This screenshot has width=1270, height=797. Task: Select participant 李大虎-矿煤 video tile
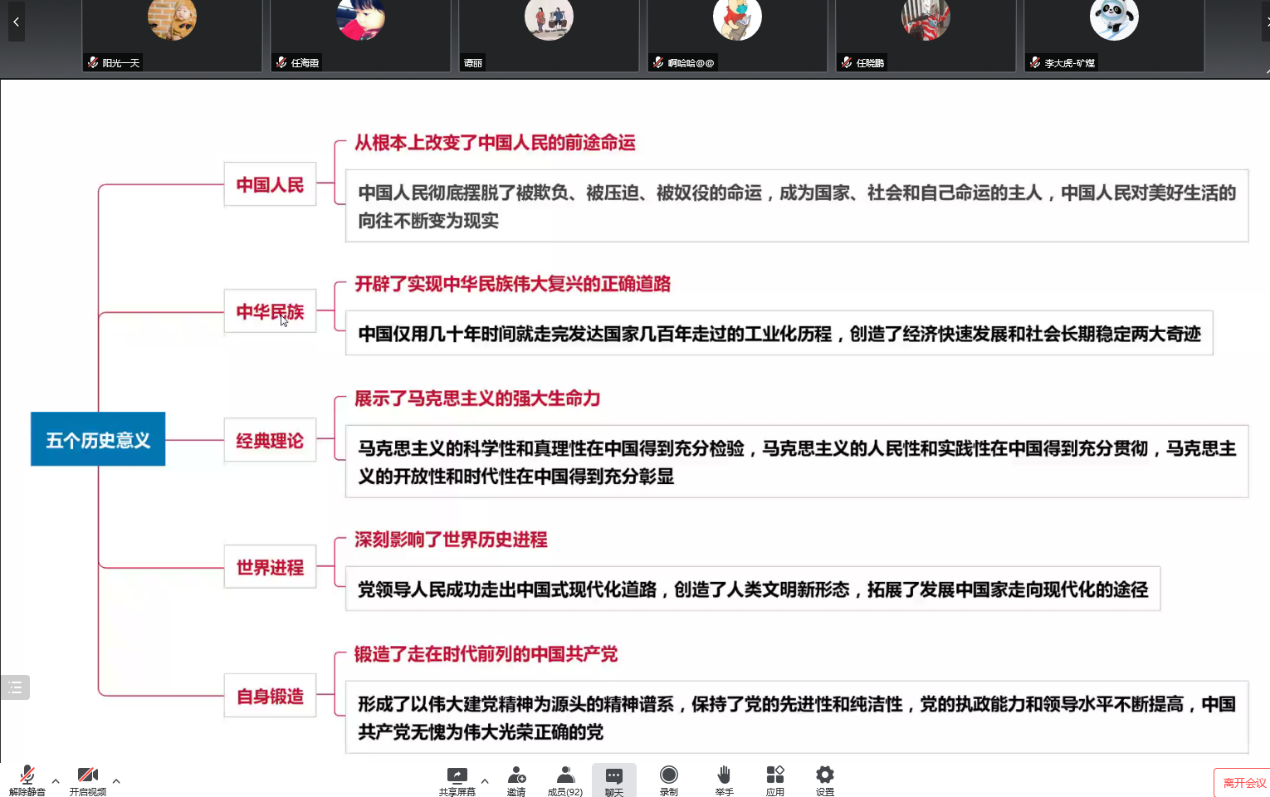coord(1114,36)
